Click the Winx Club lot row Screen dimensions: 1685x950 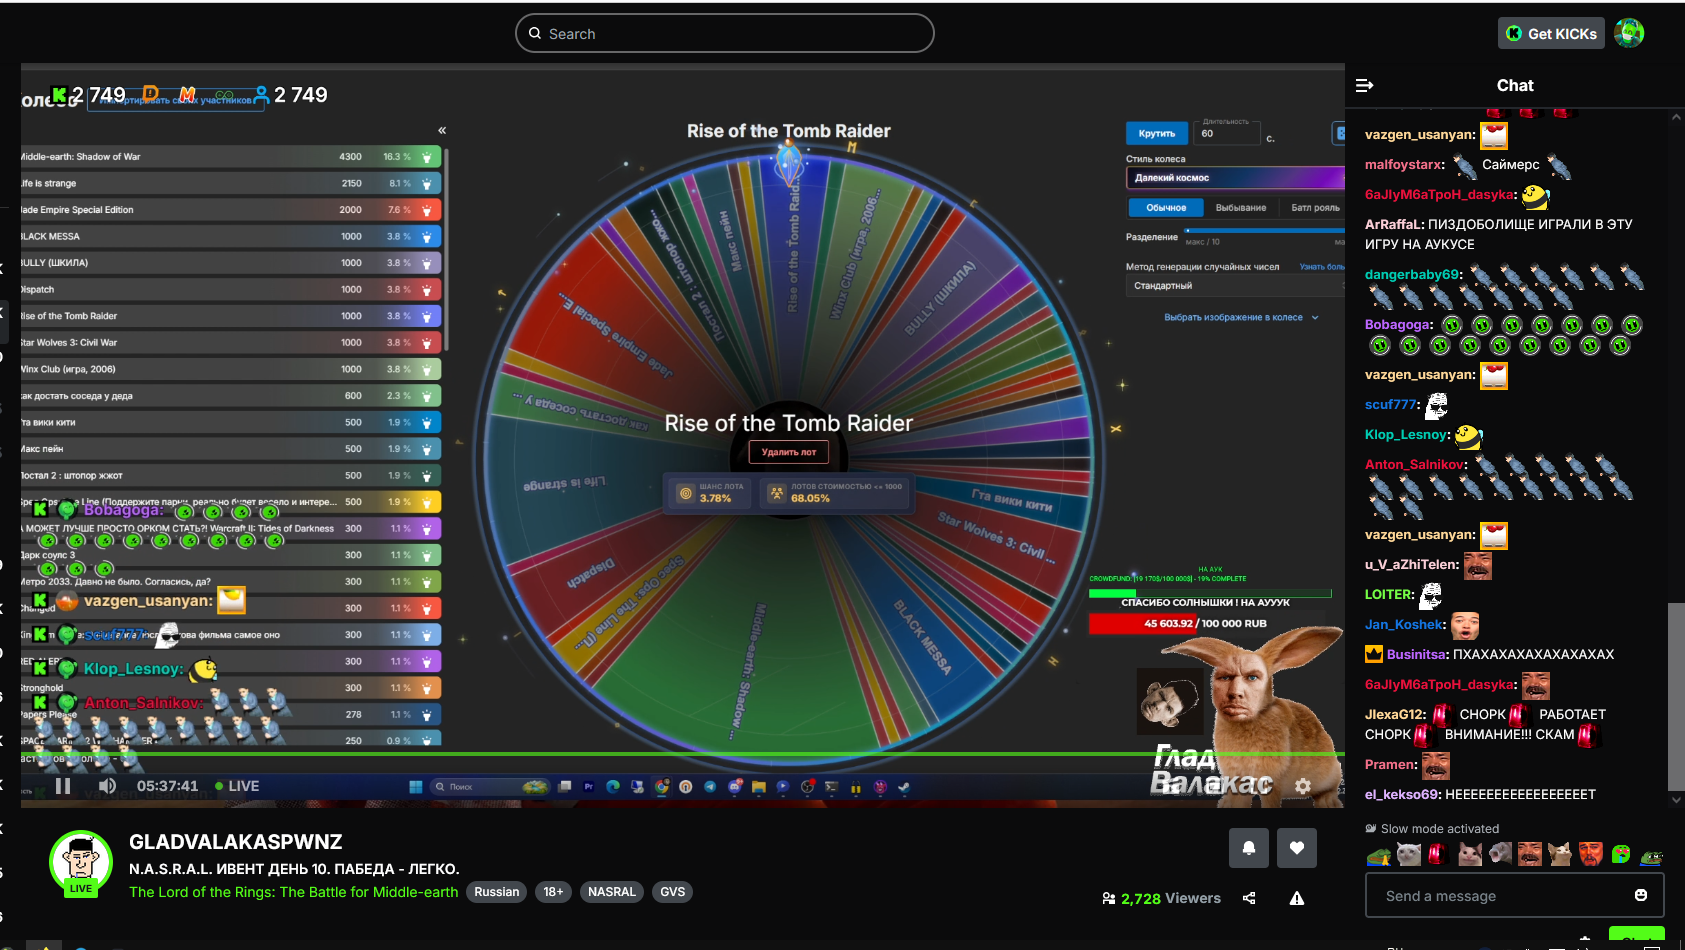click(231, 369)
